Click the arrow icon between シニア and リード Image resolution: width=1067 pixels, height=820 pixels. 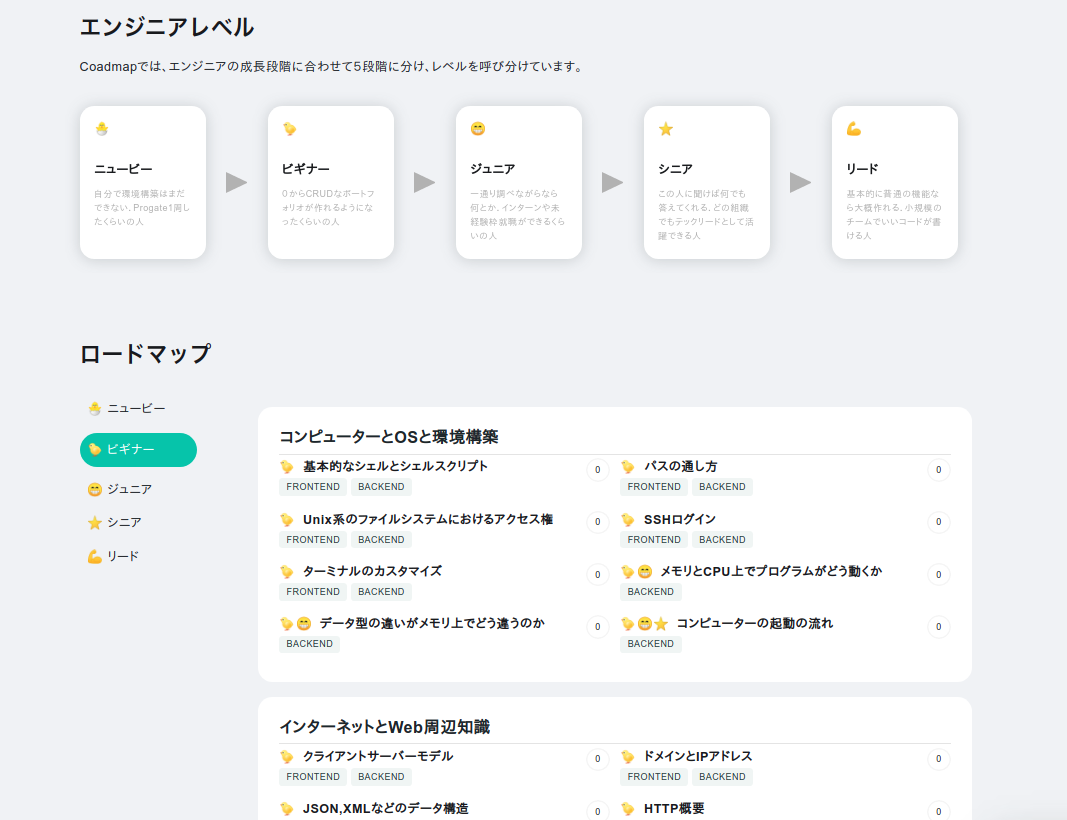point(798,182)
